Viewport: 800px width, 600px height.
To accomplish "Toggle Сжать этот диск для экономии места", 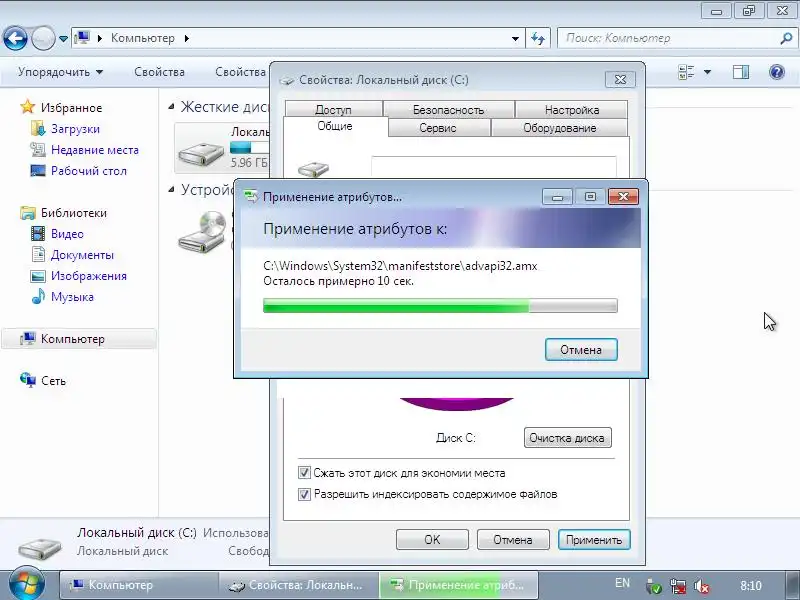I will pos(304,473).
